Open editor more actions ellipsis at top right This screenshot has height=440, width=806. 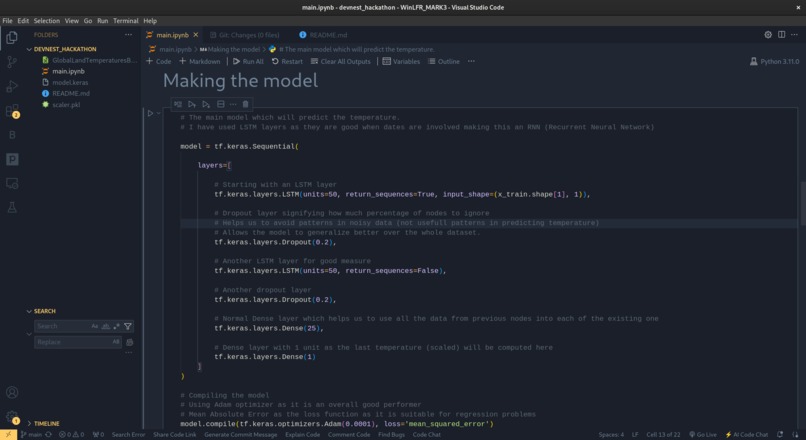point(794,34)
